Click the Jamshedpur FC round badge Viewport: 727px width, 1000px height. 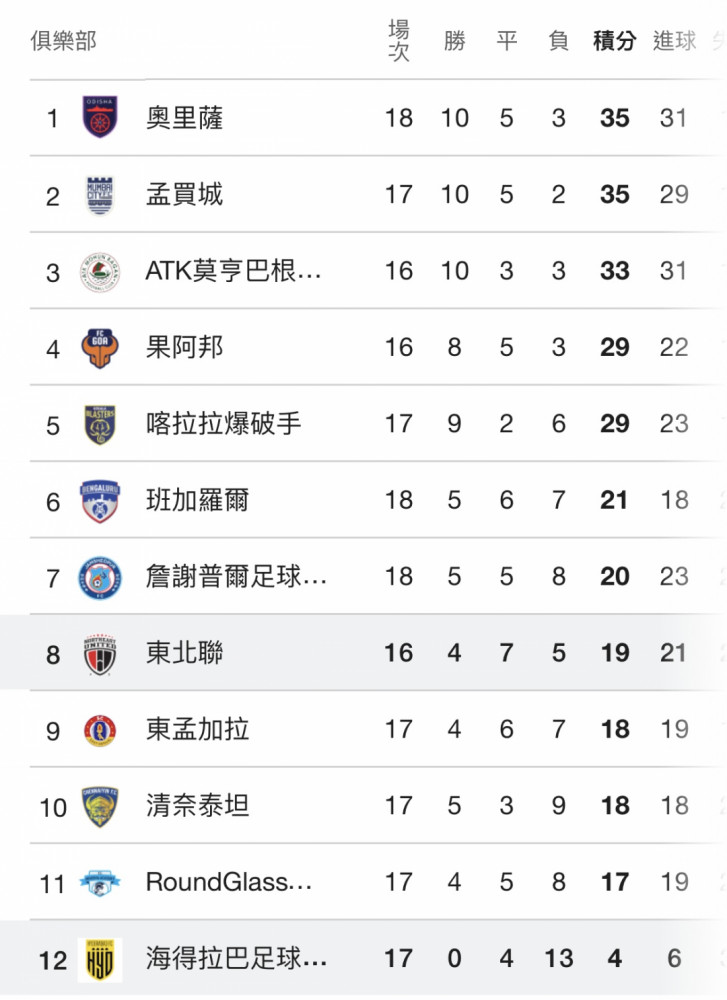click(100, 578)
